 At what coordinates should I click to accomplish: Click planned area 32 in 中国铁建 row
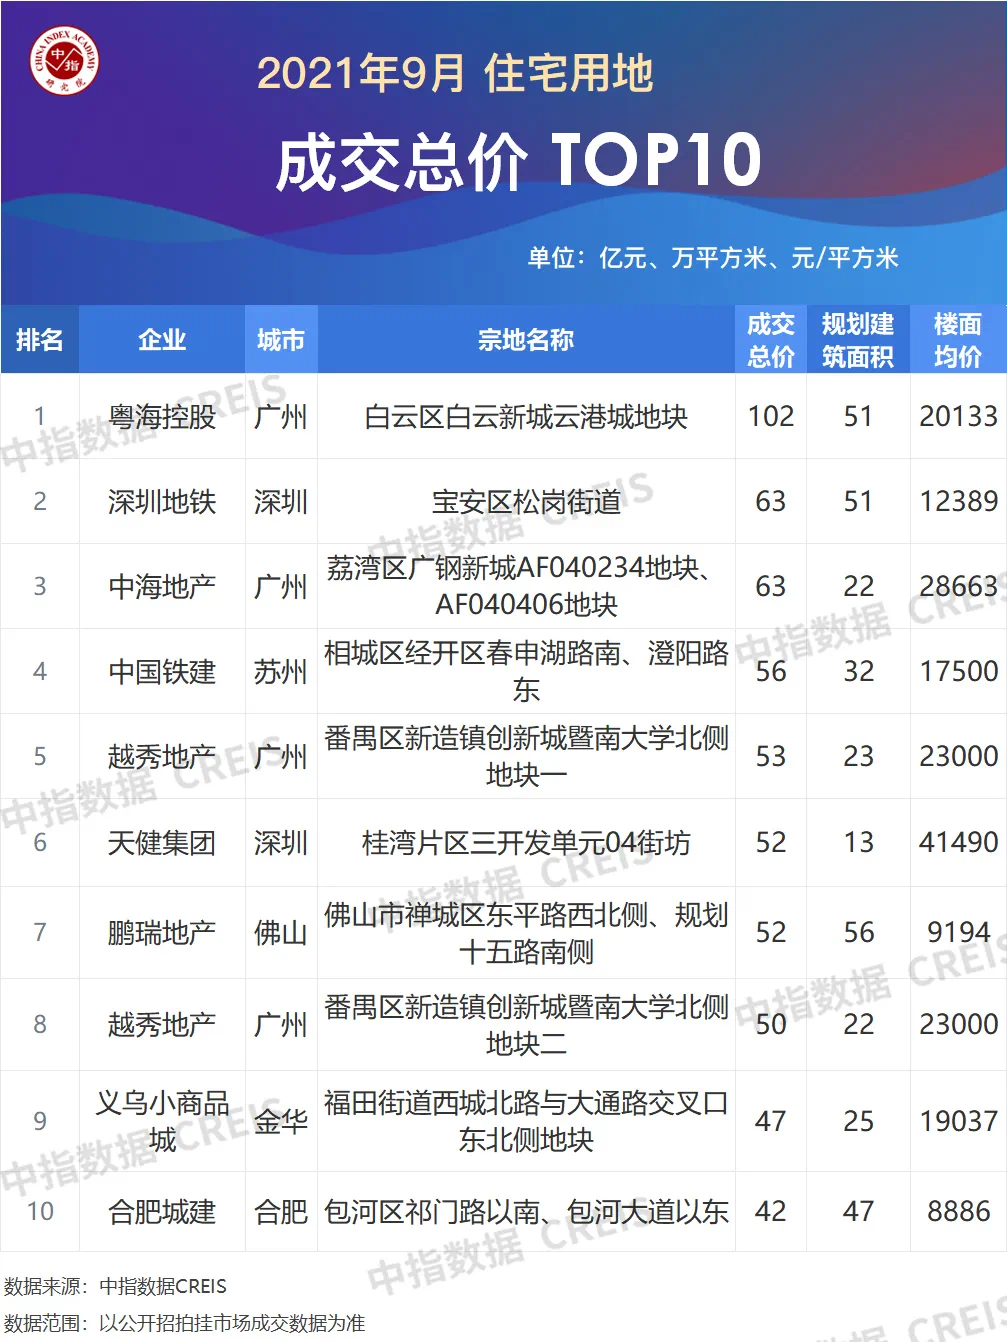tap(858, 672)
